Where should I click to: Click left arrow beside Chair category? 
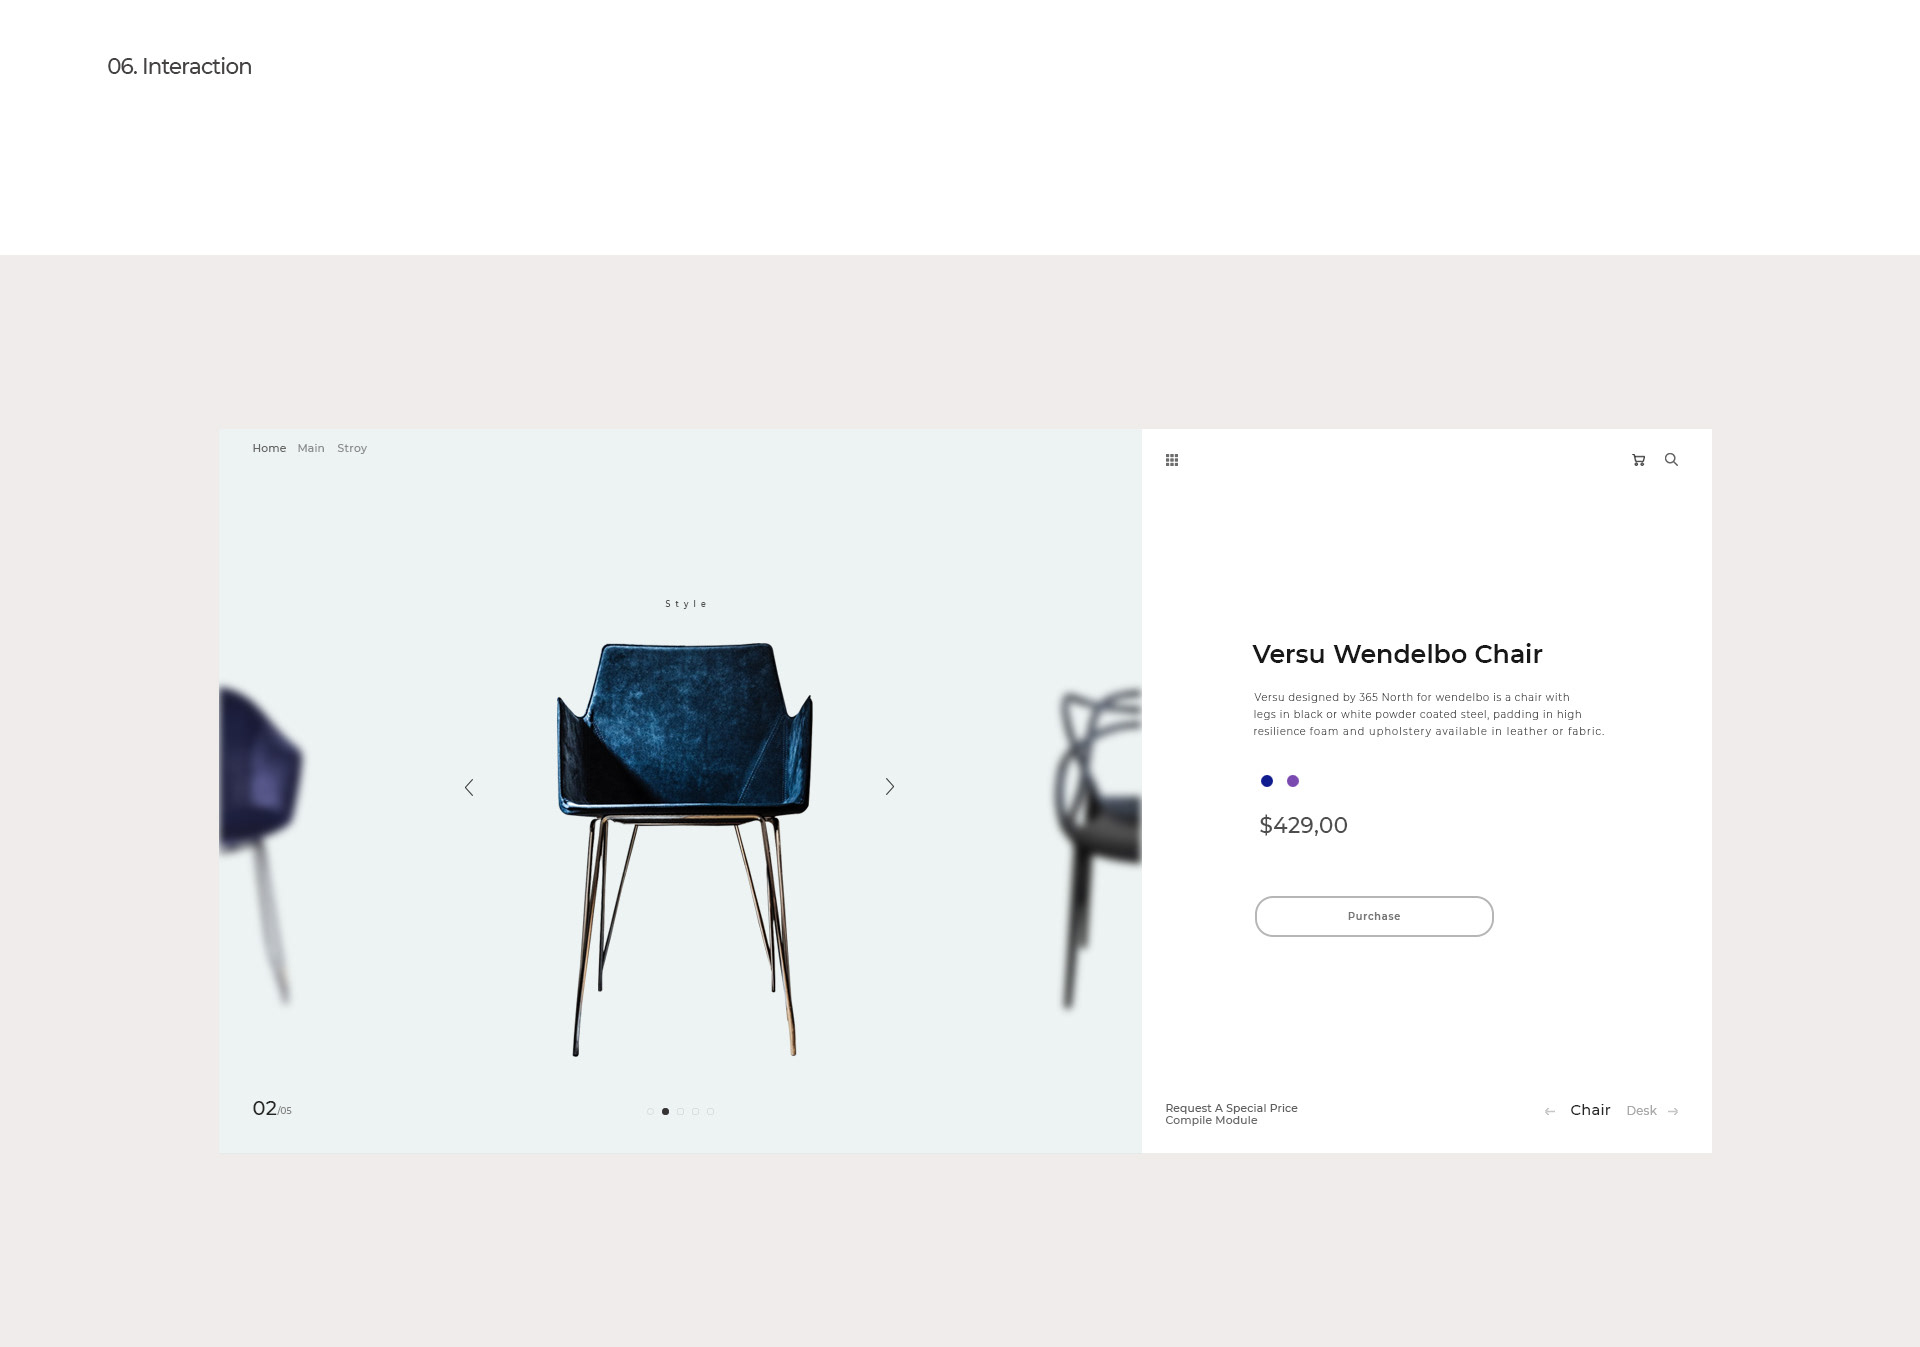click(x=1550, y=1111)
